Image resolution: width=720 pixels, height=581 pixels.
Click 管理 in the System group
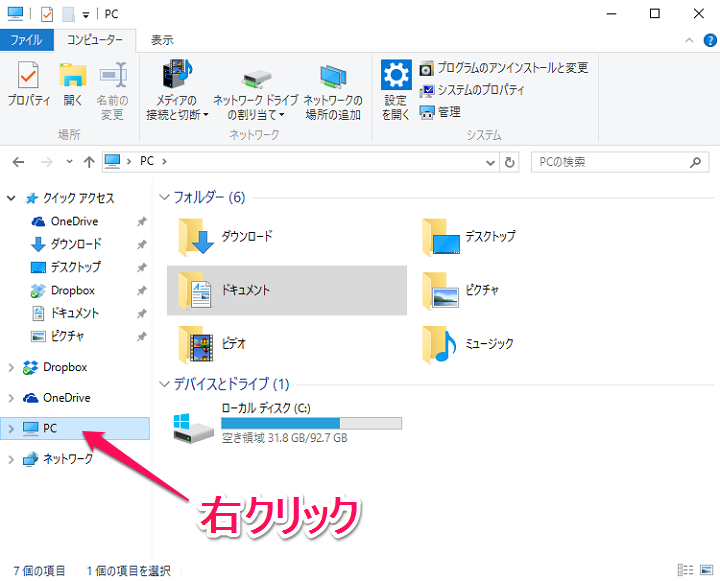440,112
